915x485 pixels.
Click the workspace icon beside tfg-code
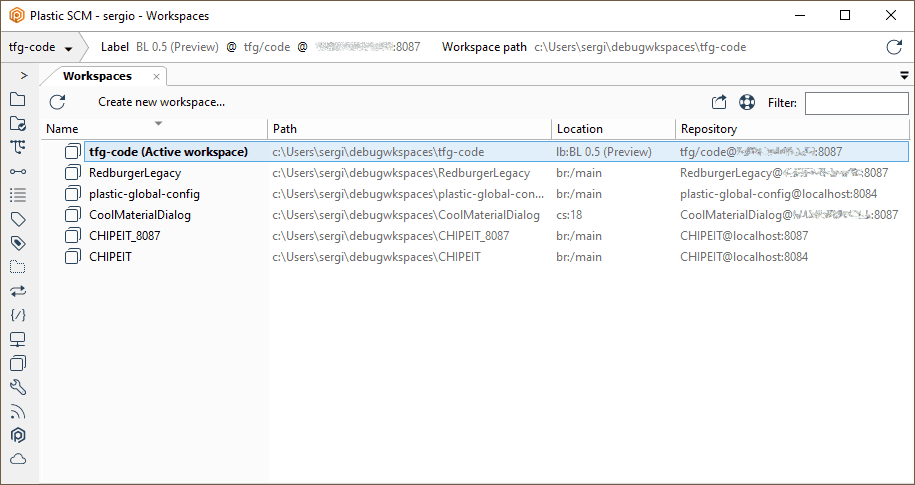pos(72,152)
